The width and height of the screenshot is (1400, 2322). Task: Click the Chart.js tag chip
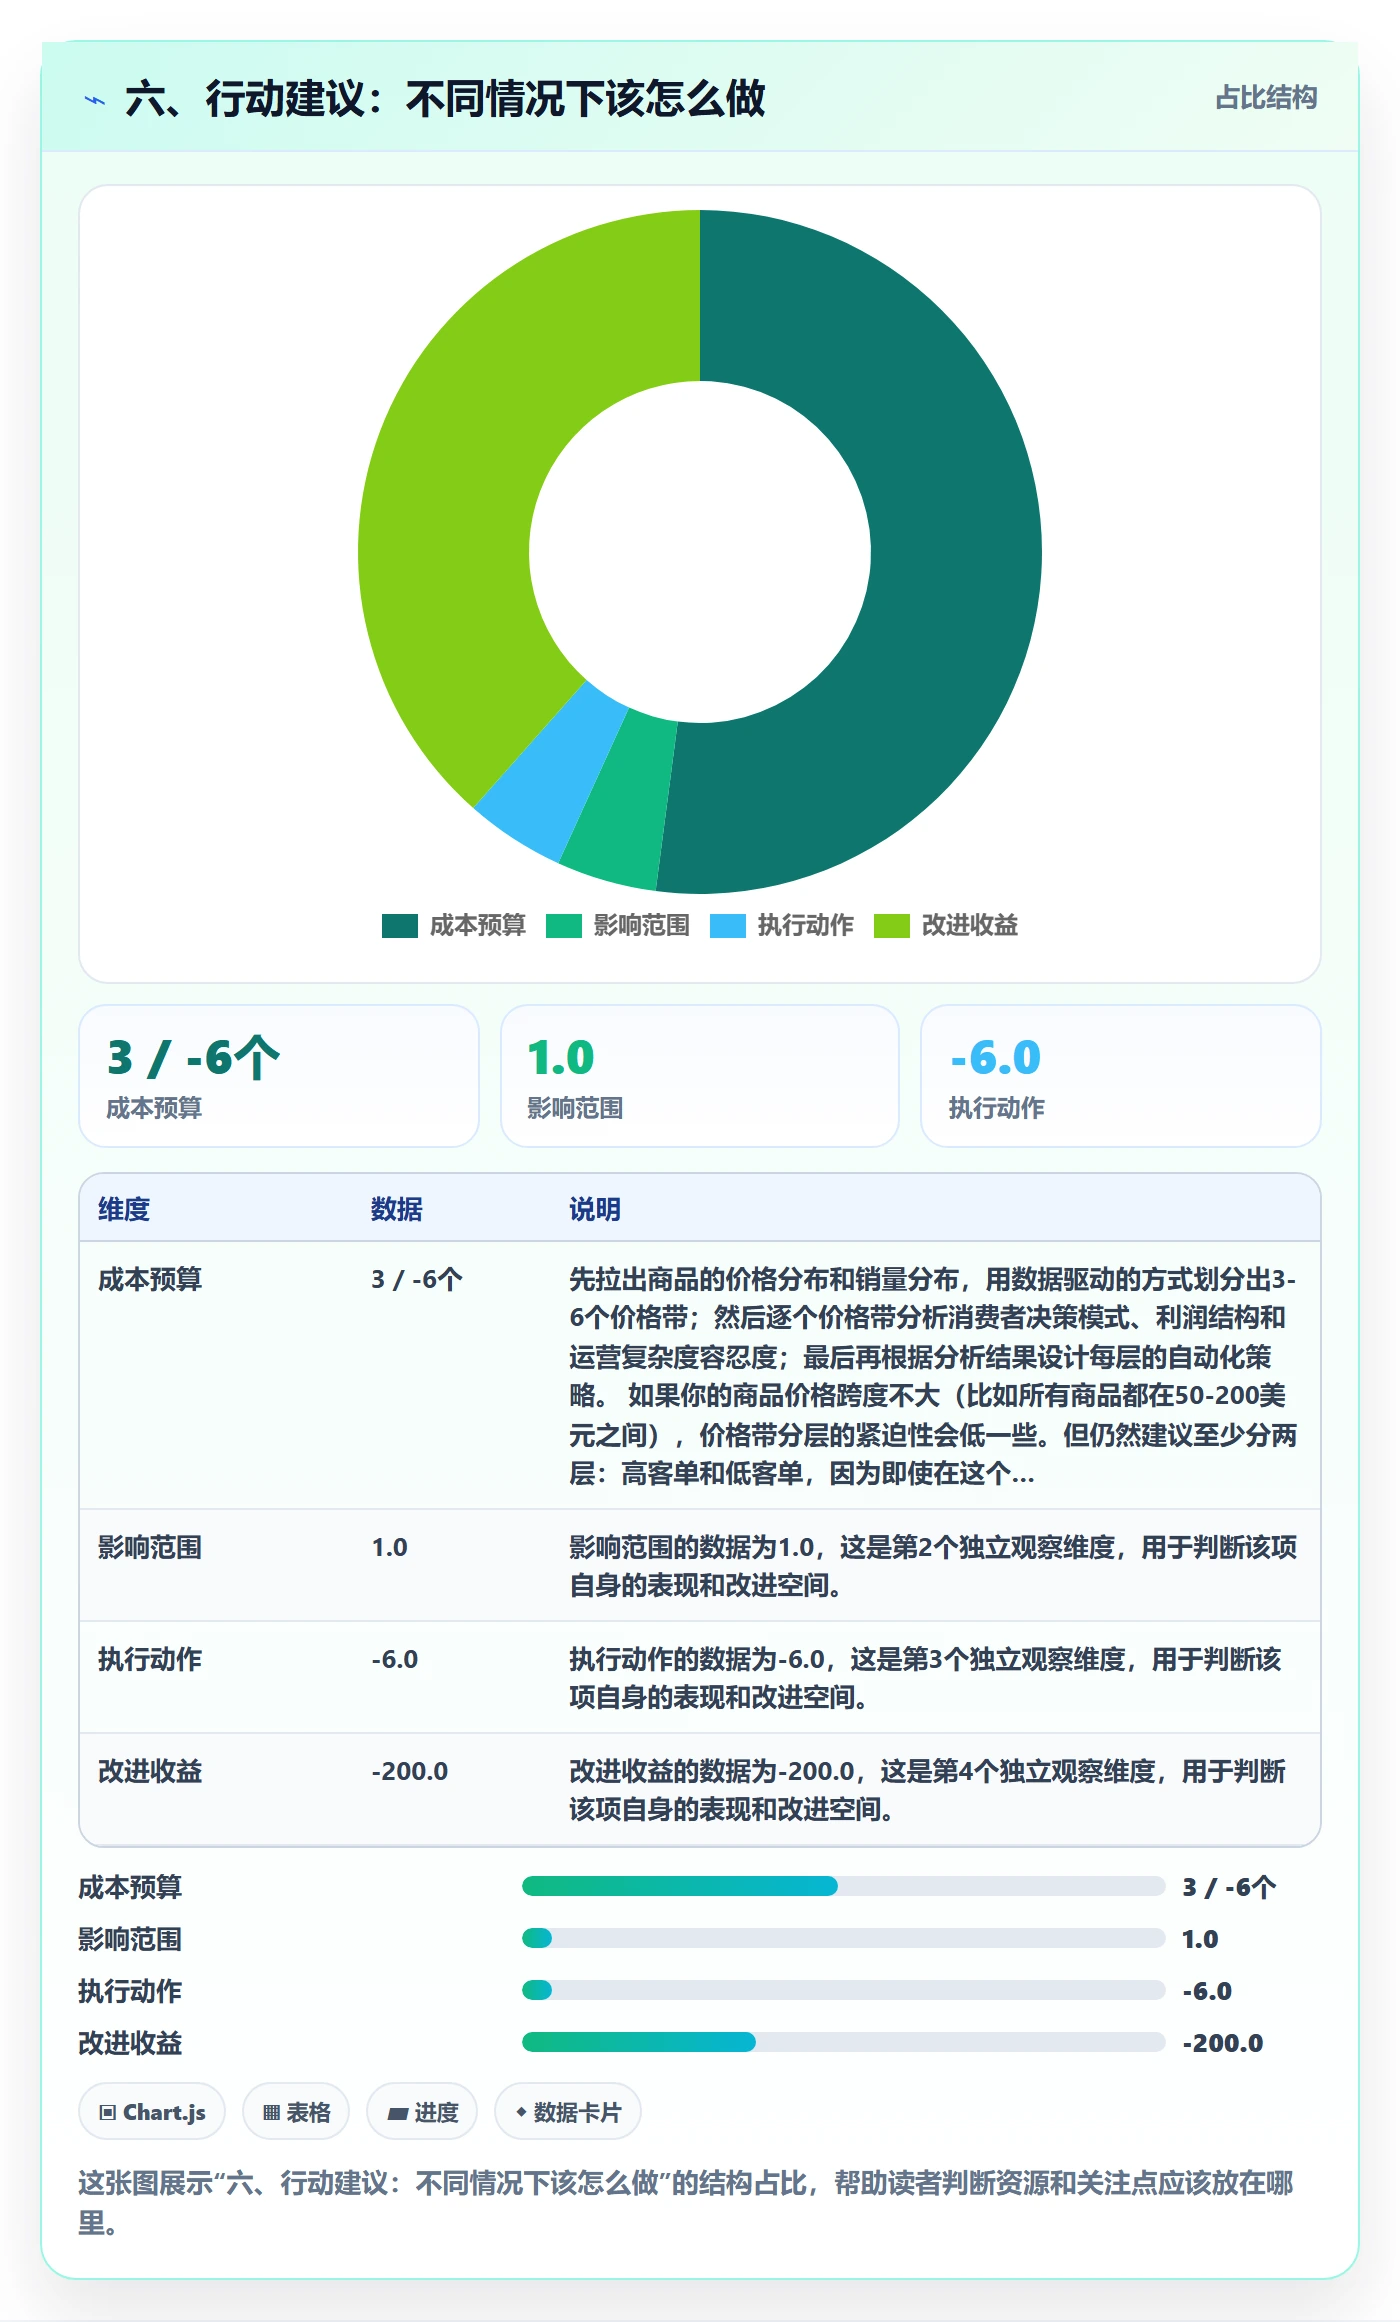pyautogui.click(x=152, y=2112)
